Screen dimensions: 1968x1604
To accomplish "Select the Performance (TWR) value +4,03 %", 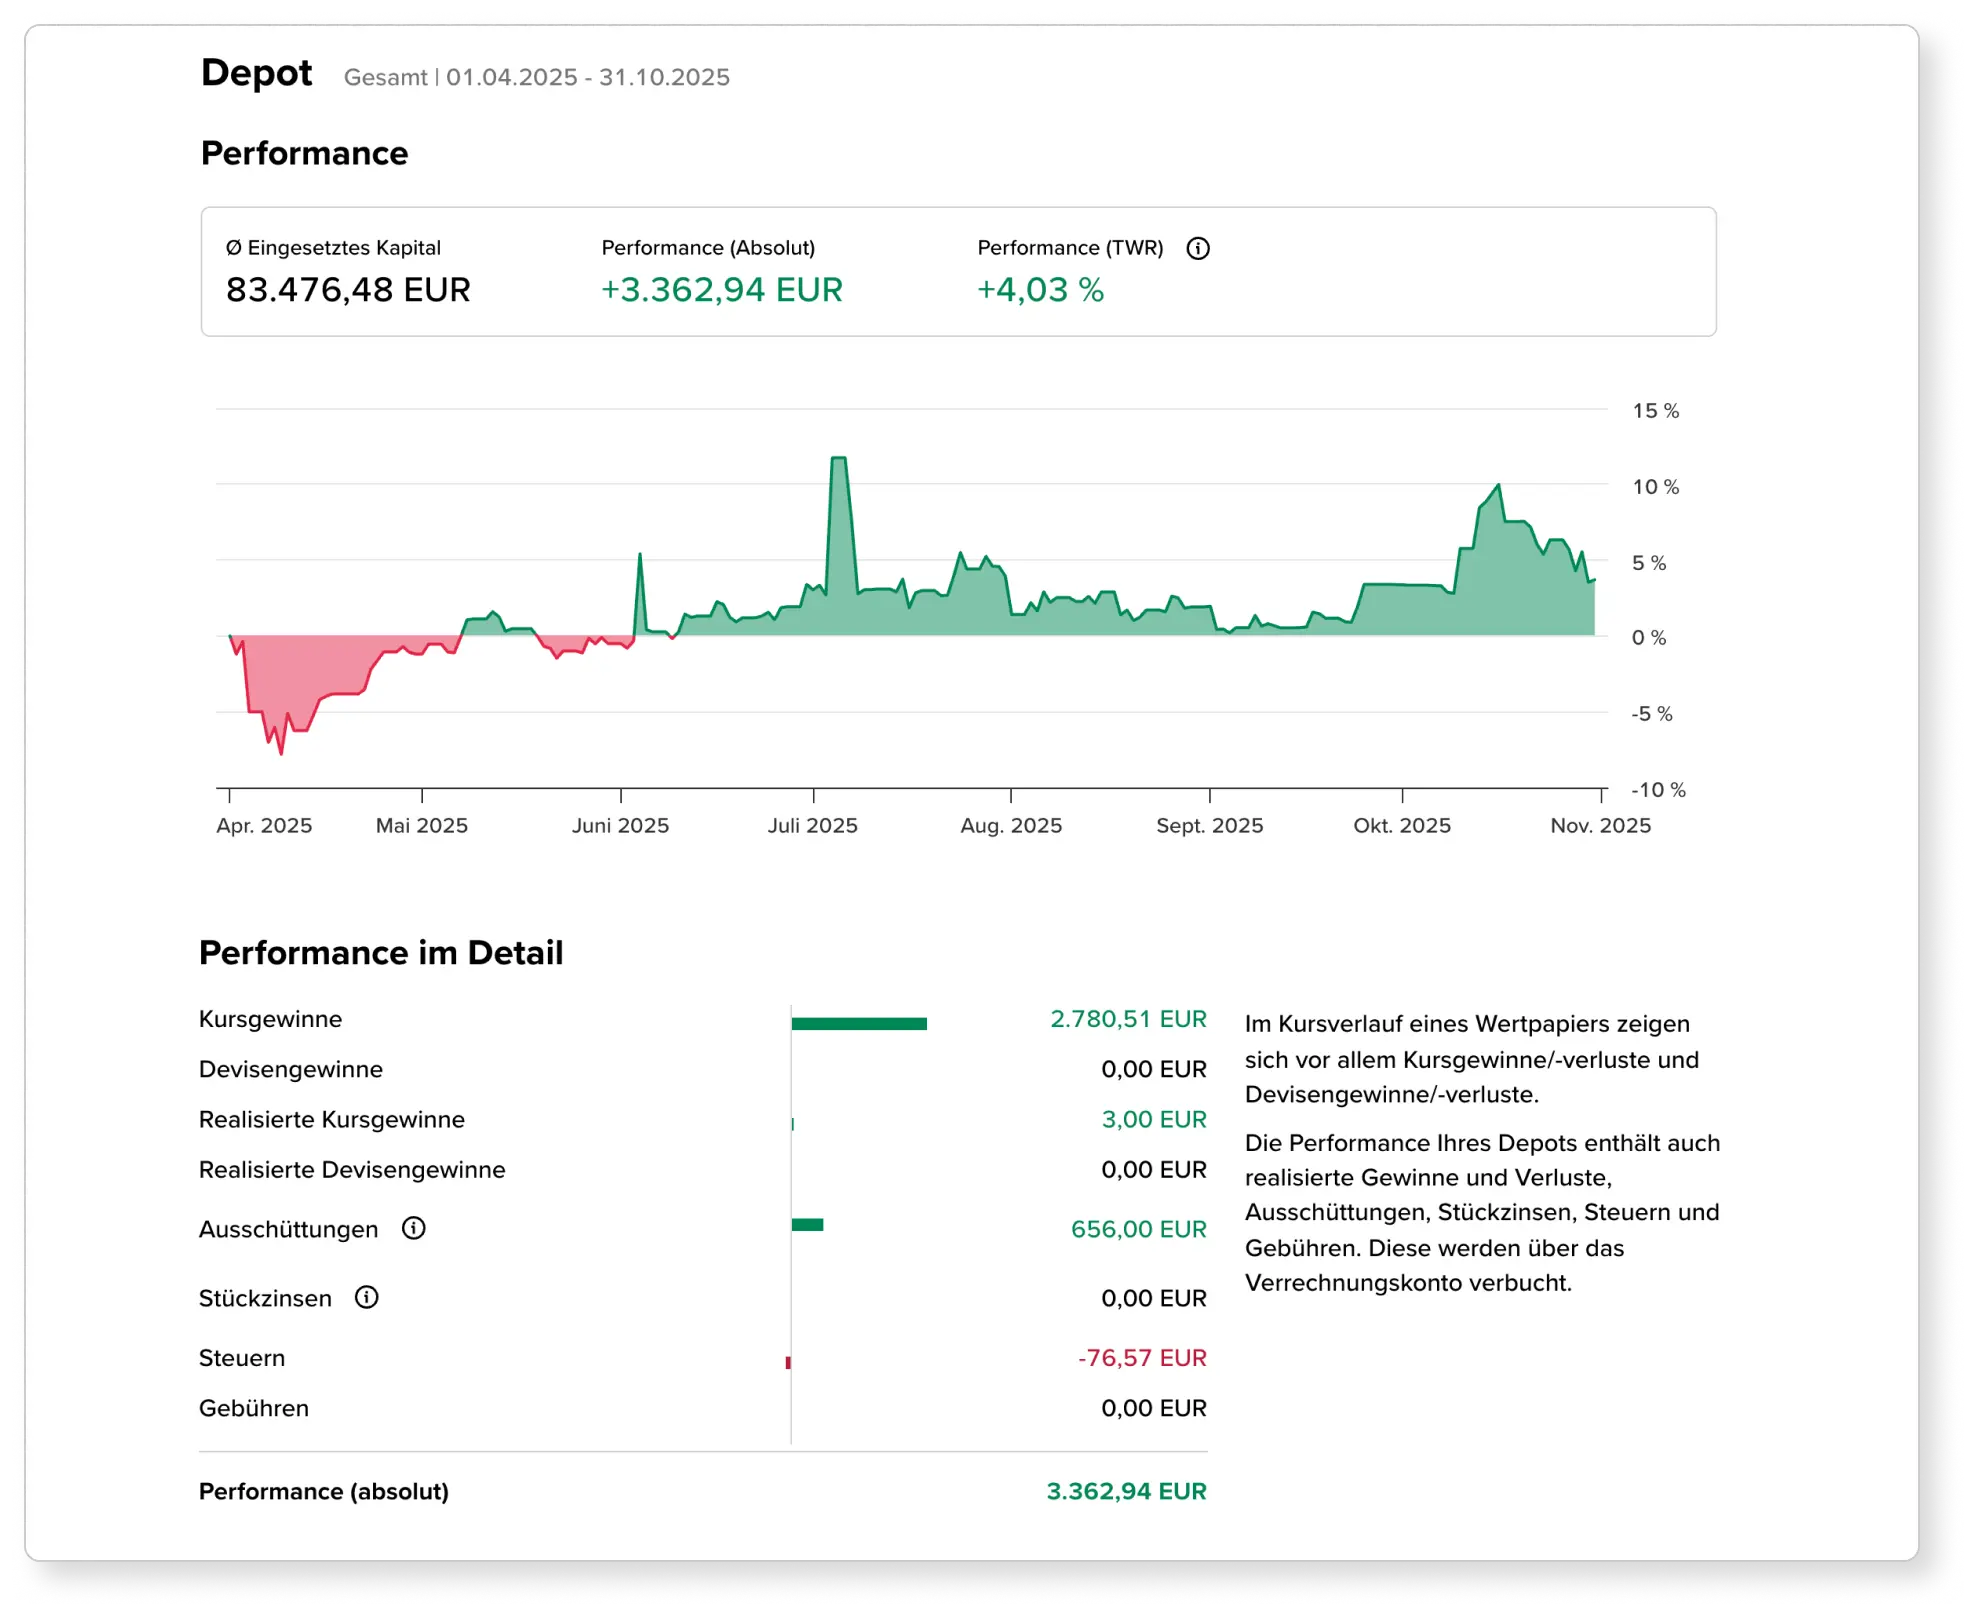I will [1040, 290].
